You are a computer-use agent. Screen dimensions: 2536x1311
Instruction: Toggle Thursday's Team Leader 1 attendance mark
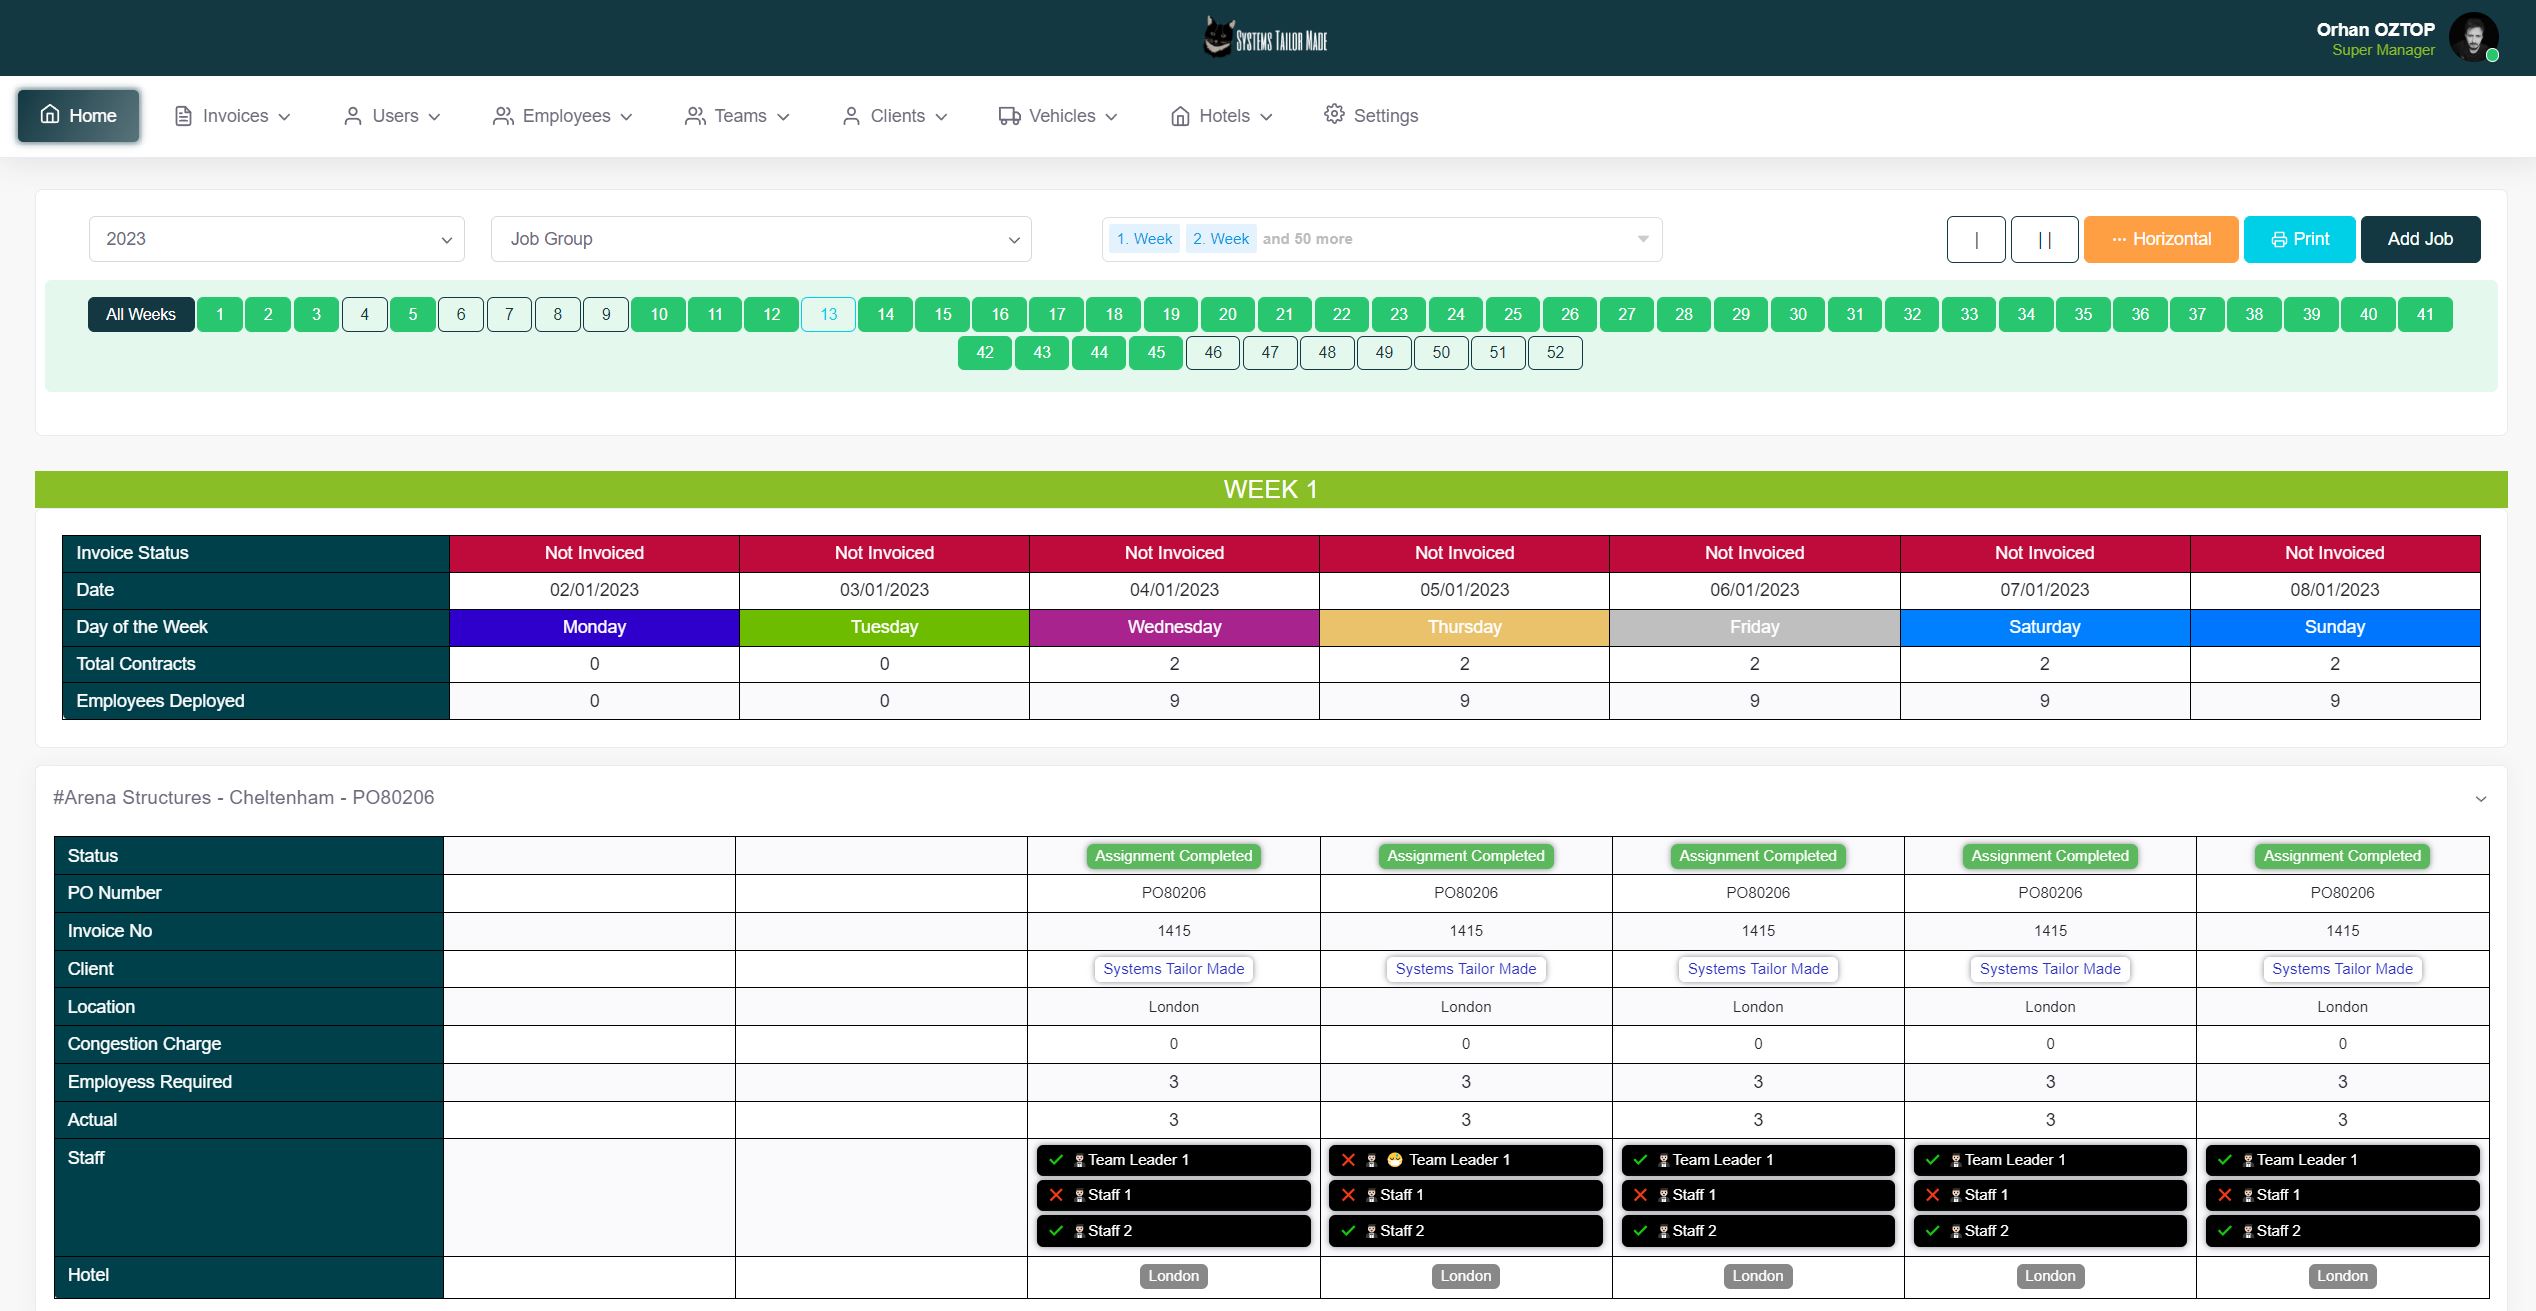[x=1348, y=1160]
